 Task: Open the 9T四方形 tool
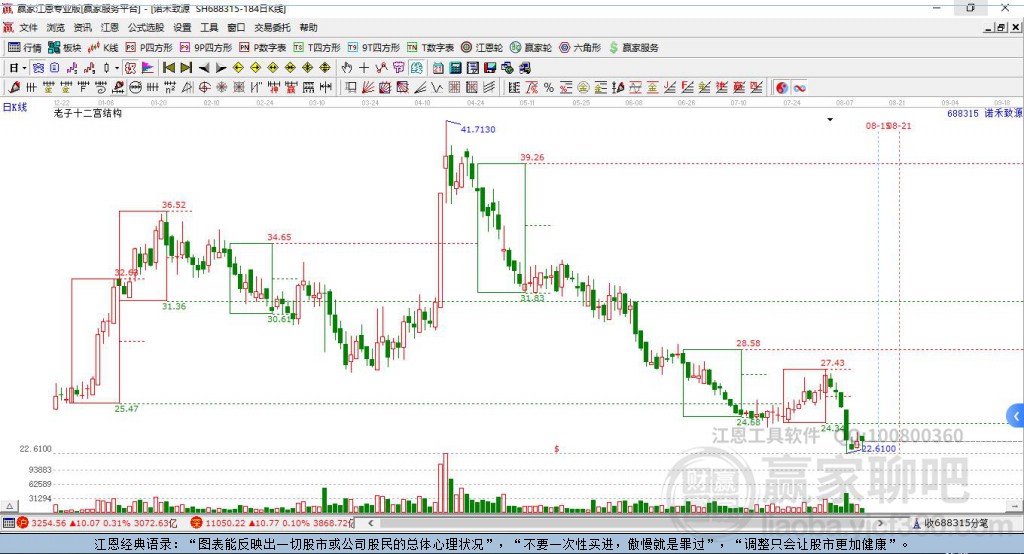click(374, 48)
